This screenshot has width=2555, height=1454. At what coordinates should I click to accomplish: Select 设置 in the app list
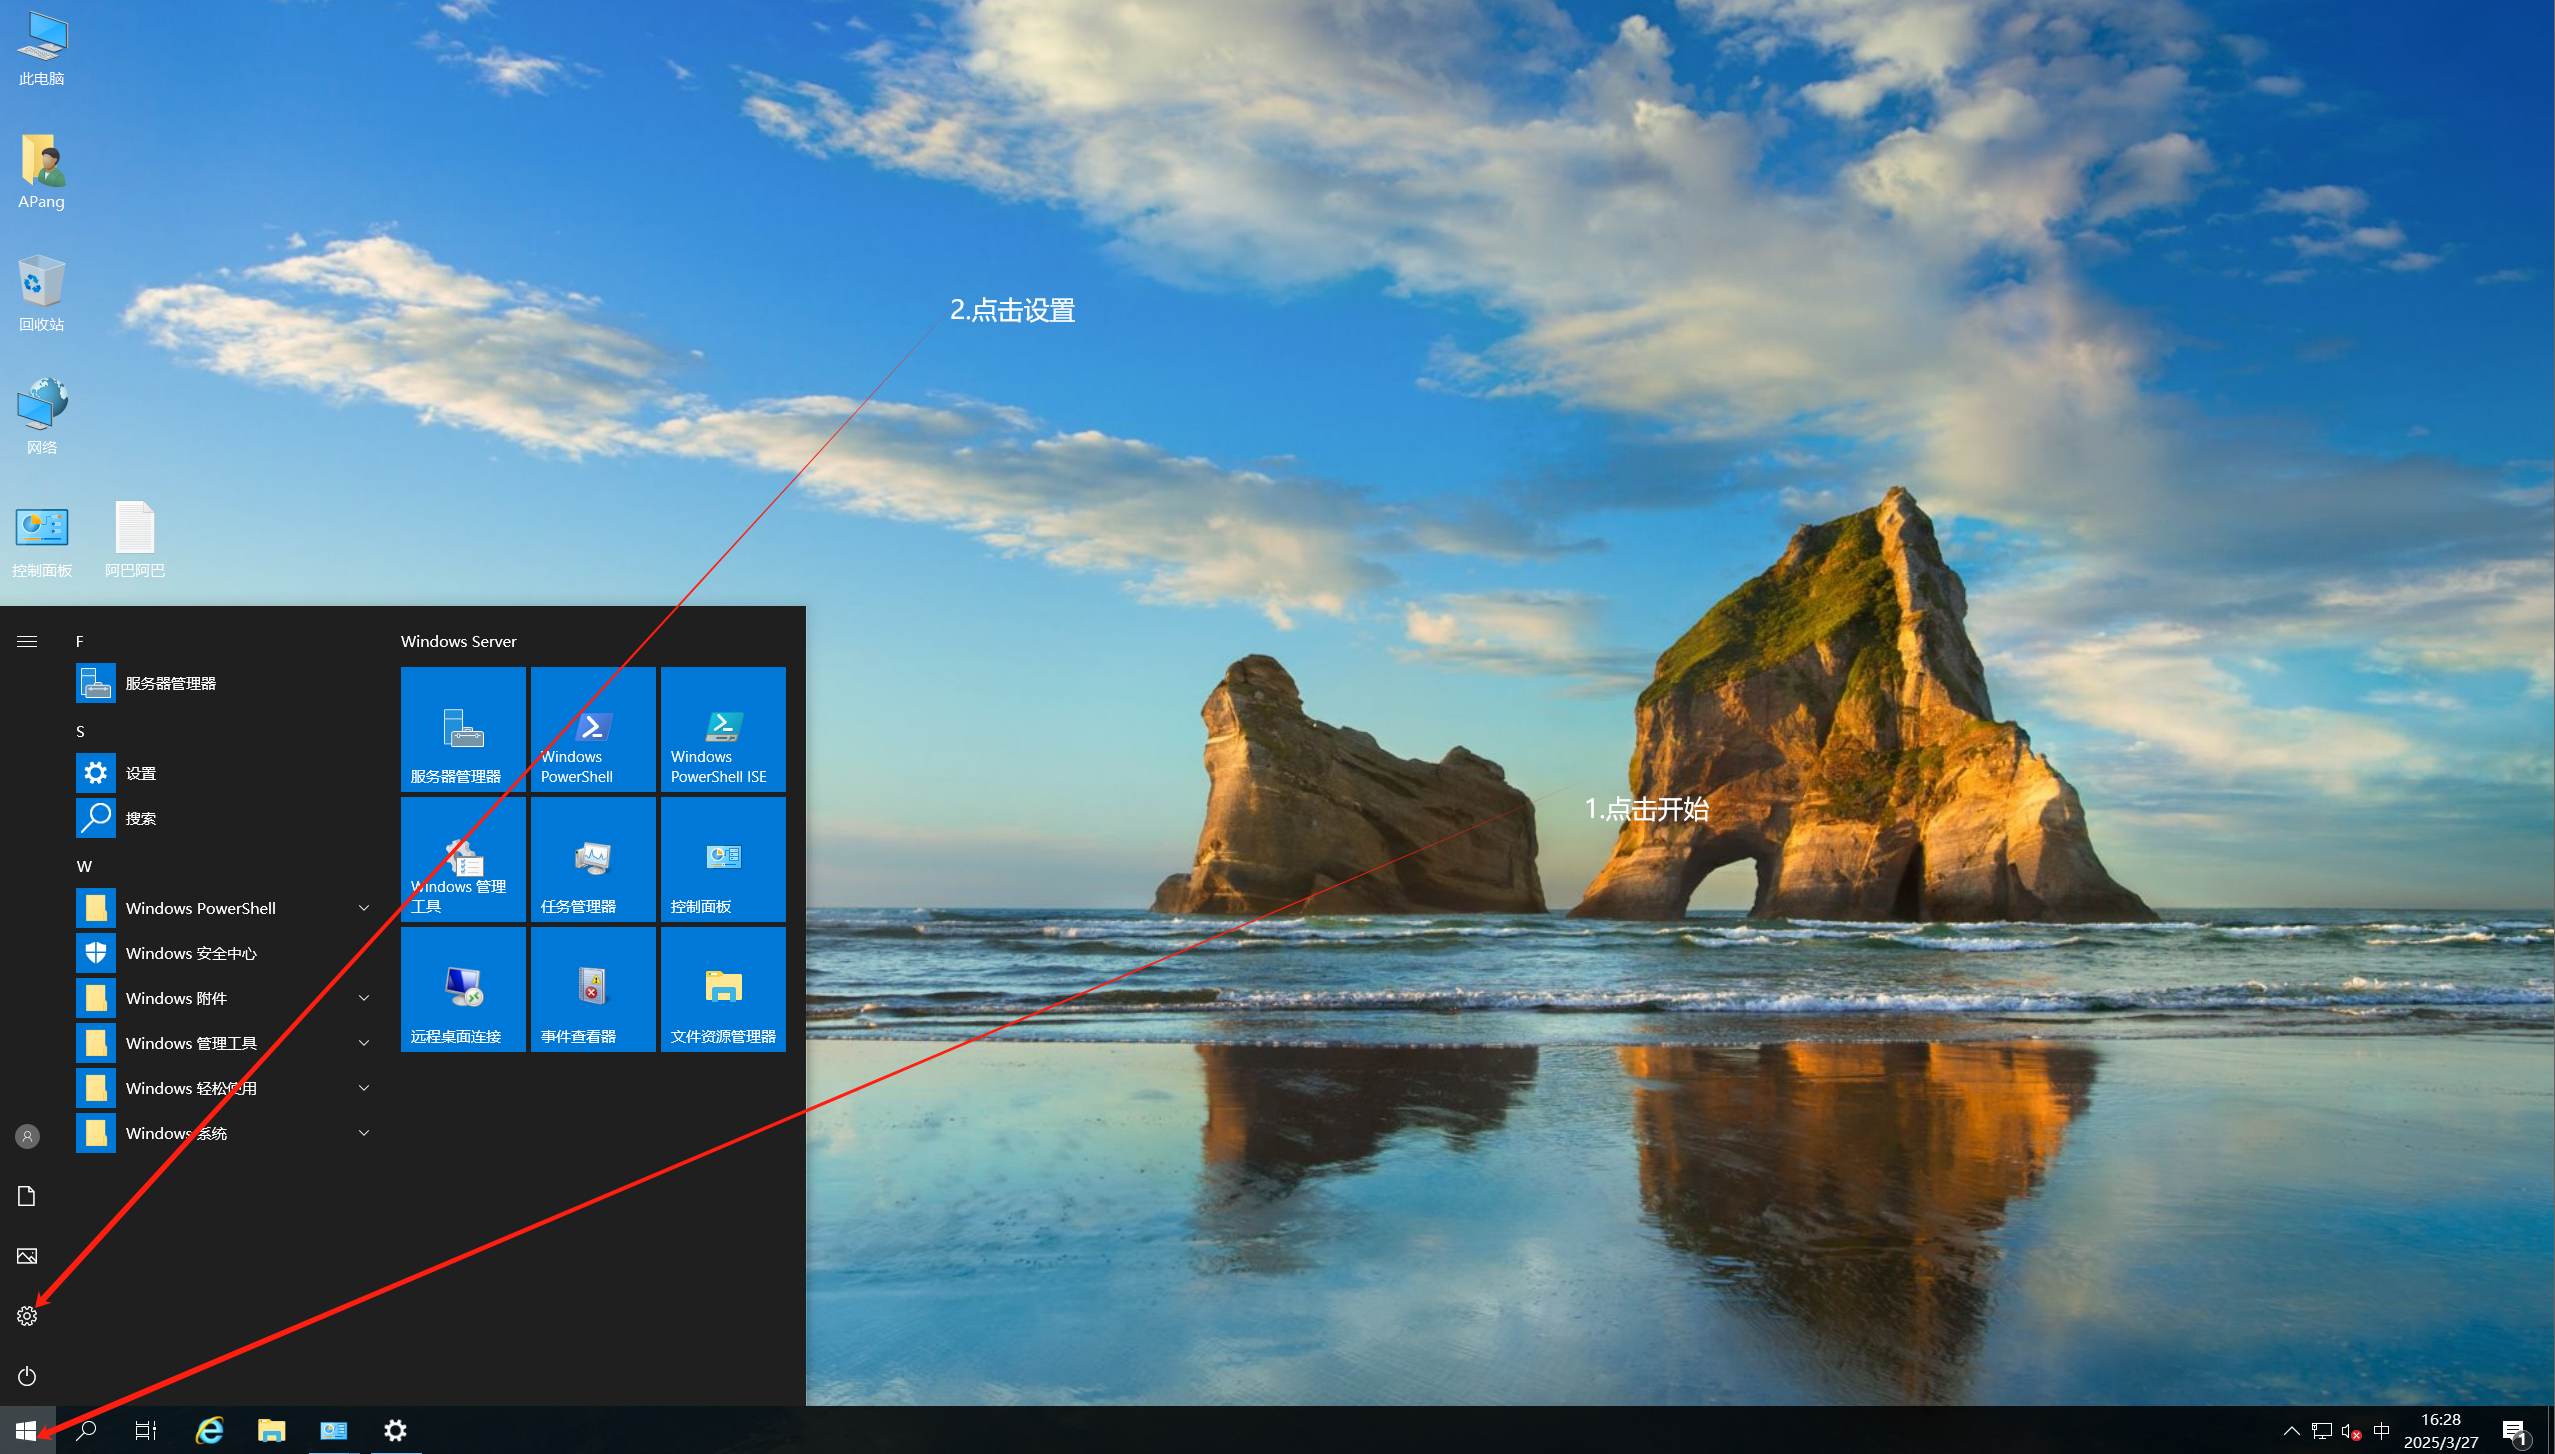[140, 773]
